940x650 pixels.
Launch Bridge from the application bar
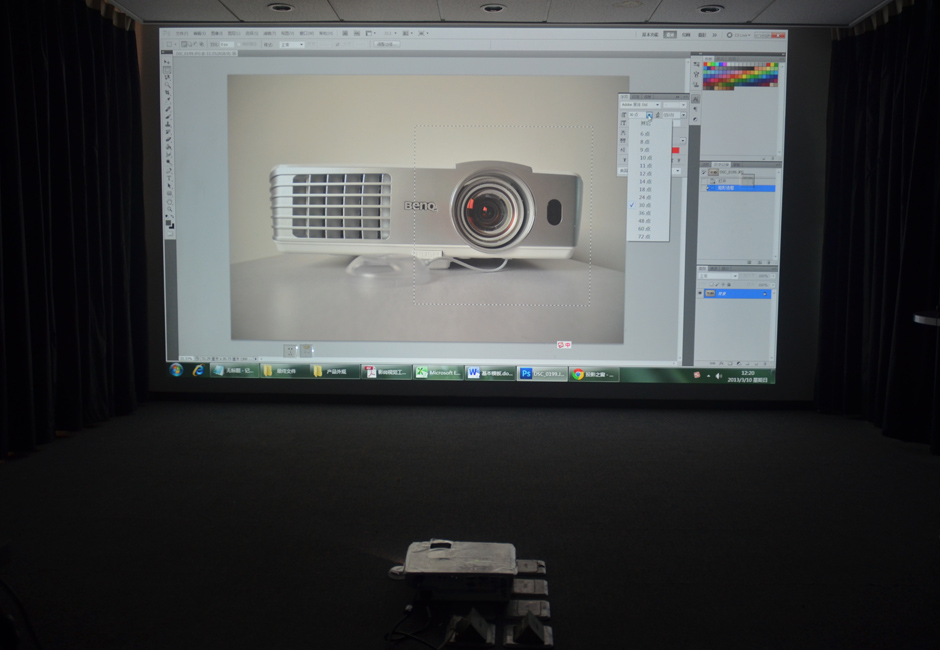[x=345, y=34]
